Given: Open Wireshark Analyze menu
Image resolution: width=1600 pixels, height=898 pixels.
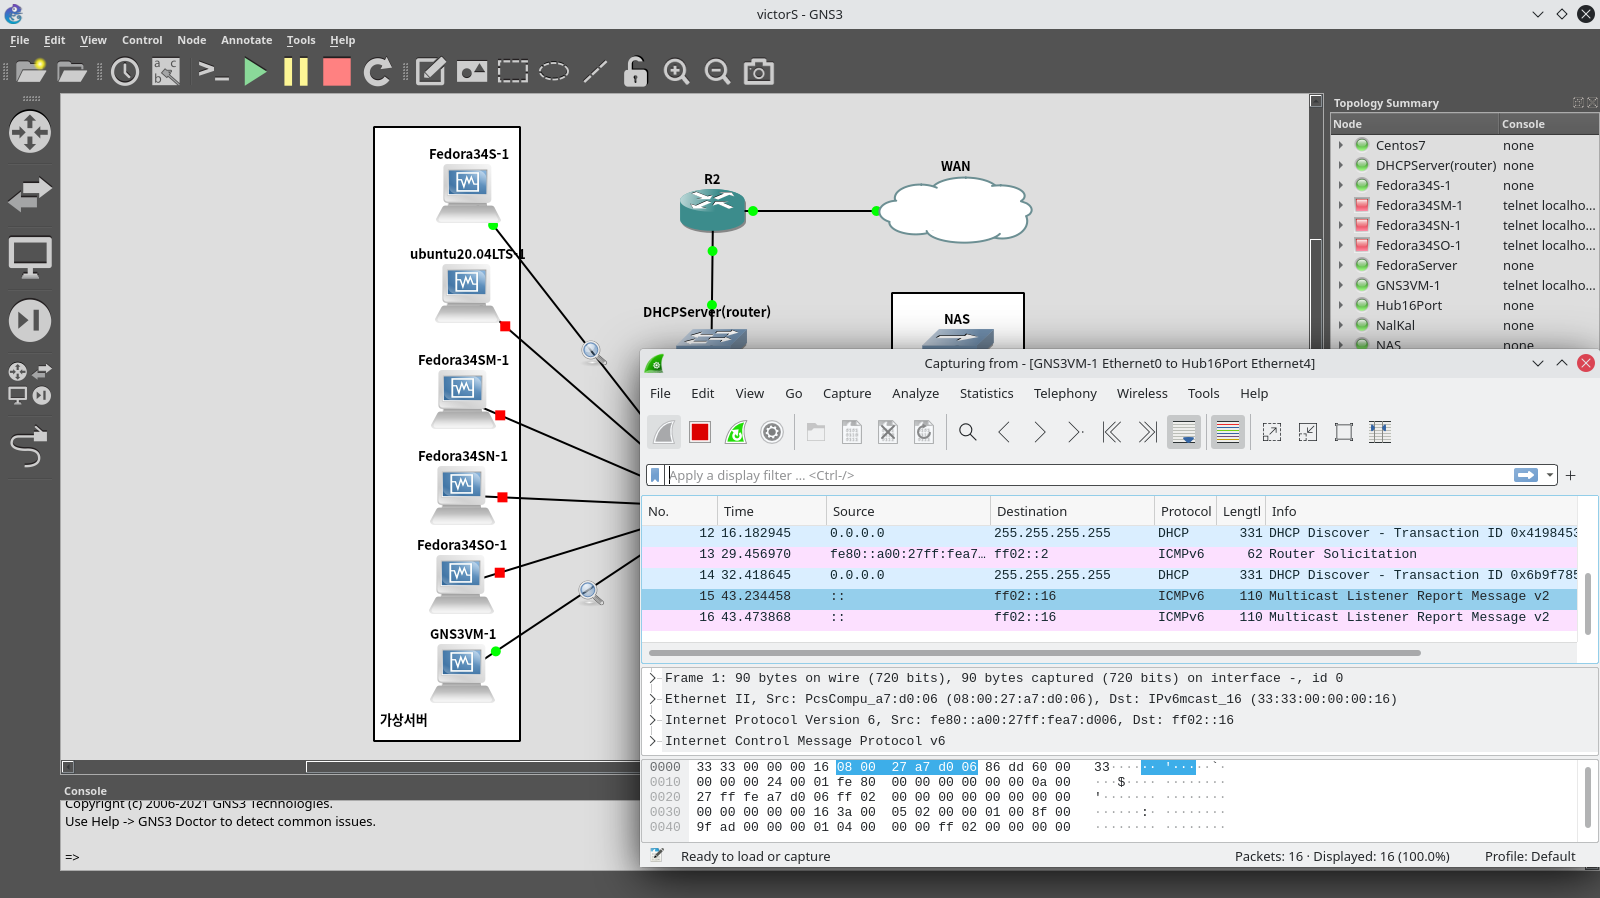Looking at the screenshot, I should 915,394.
